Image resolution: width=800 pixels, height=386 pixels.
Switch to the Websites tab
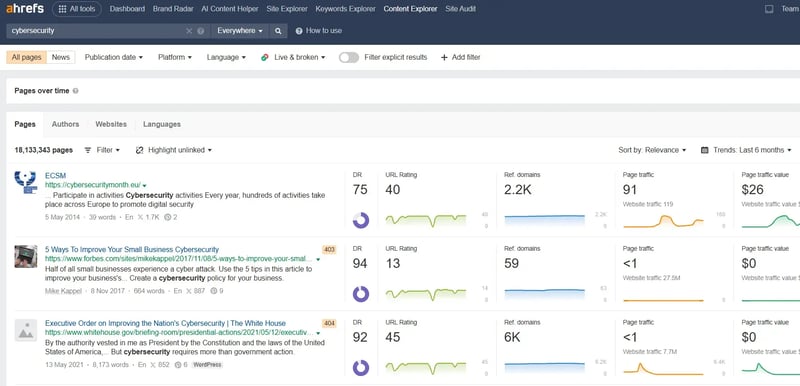[111, 124]
